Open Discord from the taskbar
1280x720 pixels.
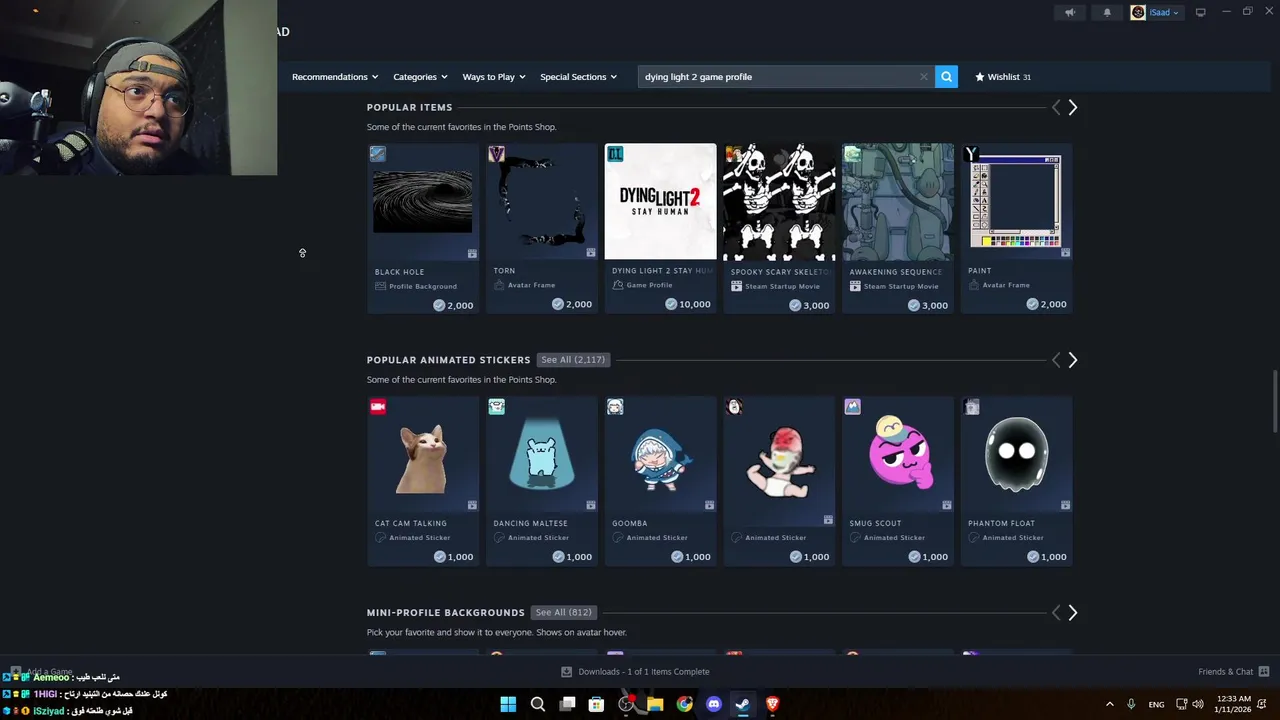click(x=713, y=704)
